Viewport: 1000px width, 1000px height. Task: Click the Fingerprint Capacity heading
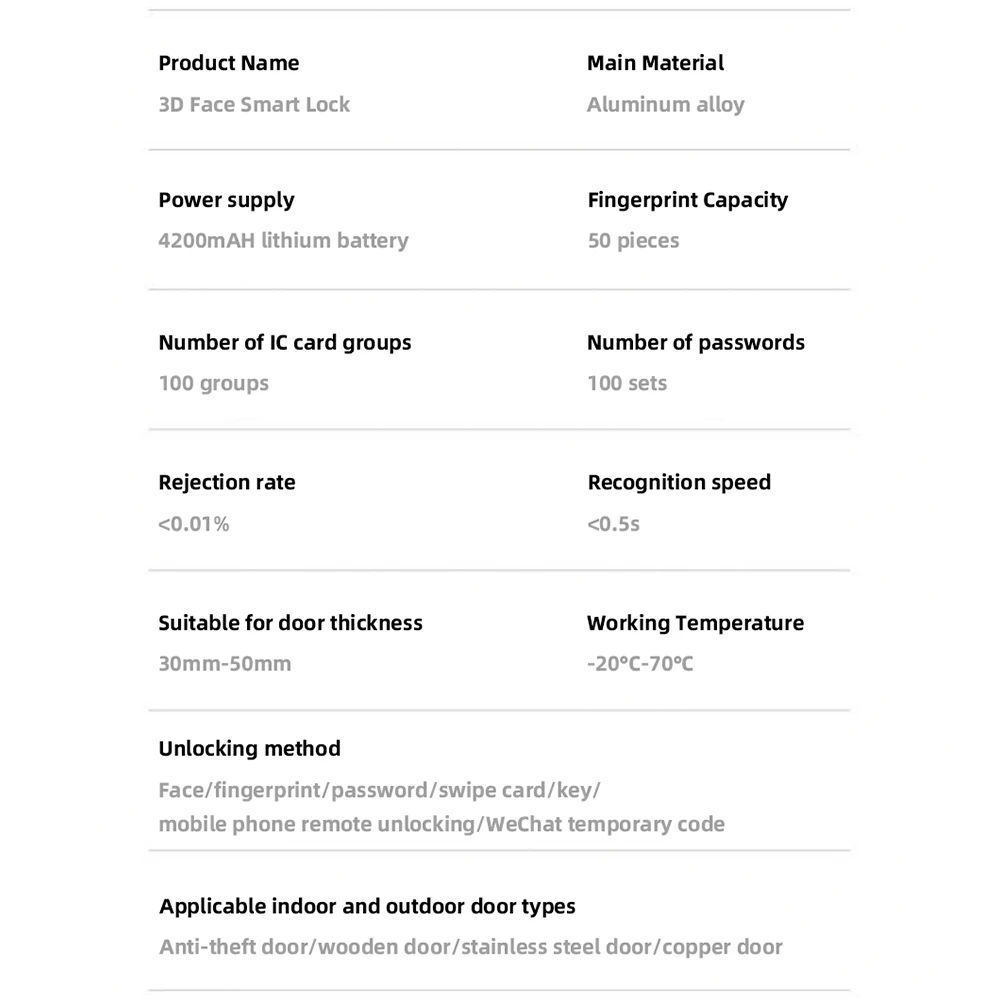click(x=687, y=200)
